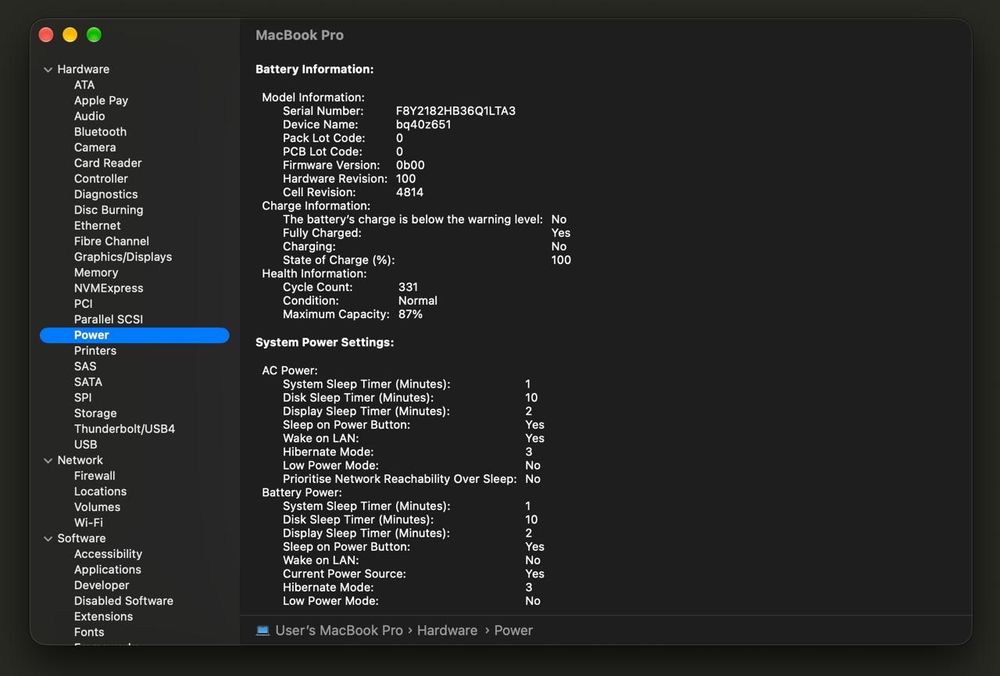Click Power in the path bar
The height and width of the screenshot is (676, 1000).
pyautogui.click(x=513, y=631)
